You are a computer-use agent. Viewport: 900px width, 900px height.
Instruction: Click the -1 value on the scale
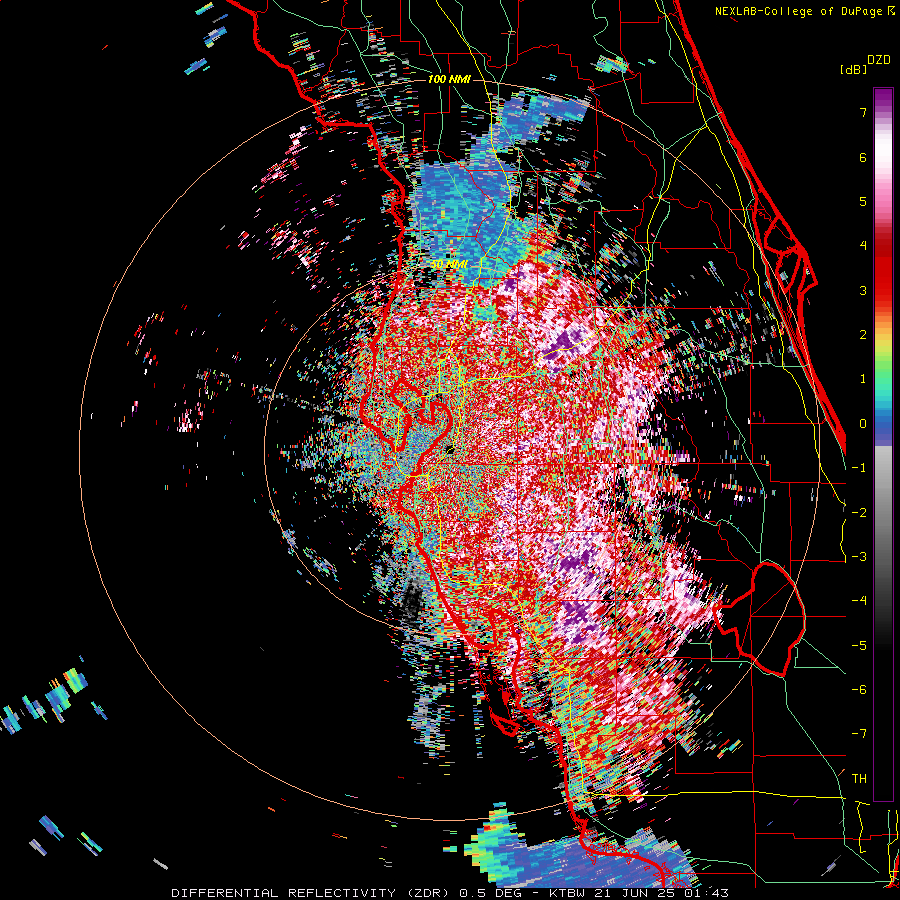click(859, 468)
